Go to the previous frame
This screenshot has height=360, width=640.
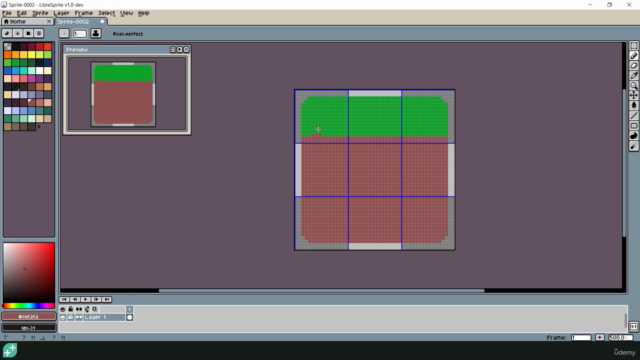click(x=75, y=300)
